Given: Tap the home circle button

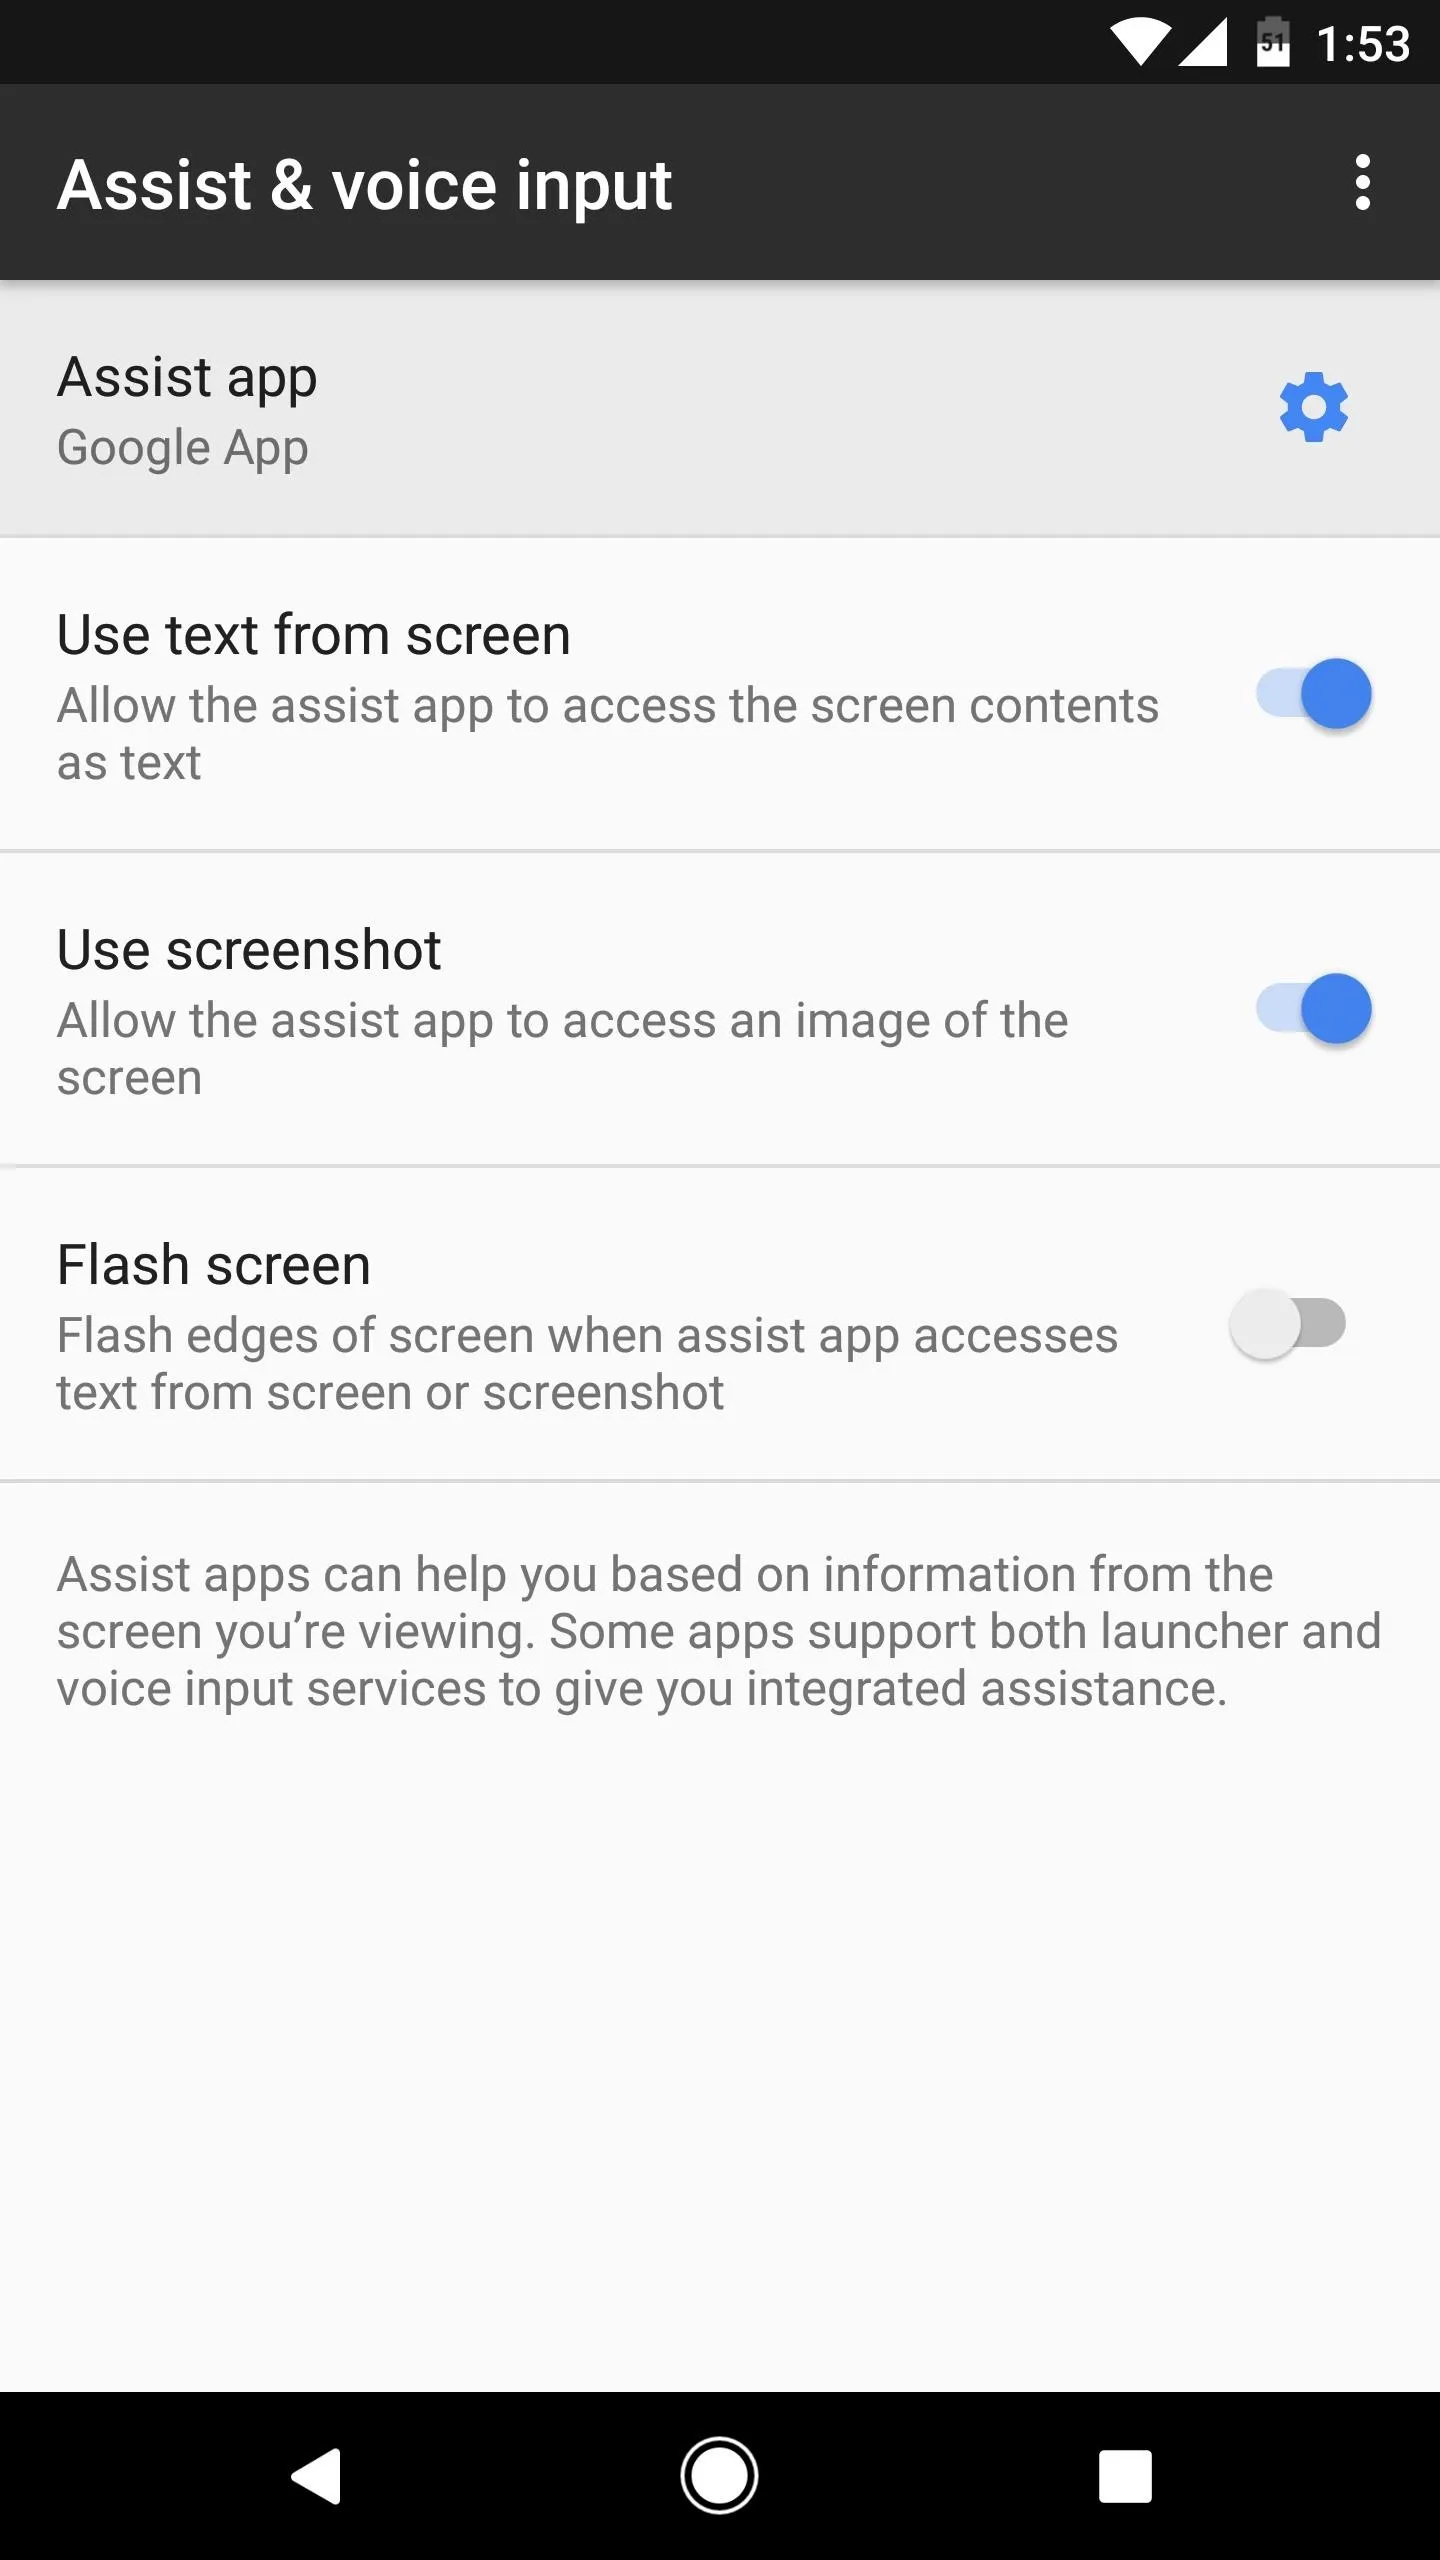Looking at the screenshot, I should [719, 2476].
